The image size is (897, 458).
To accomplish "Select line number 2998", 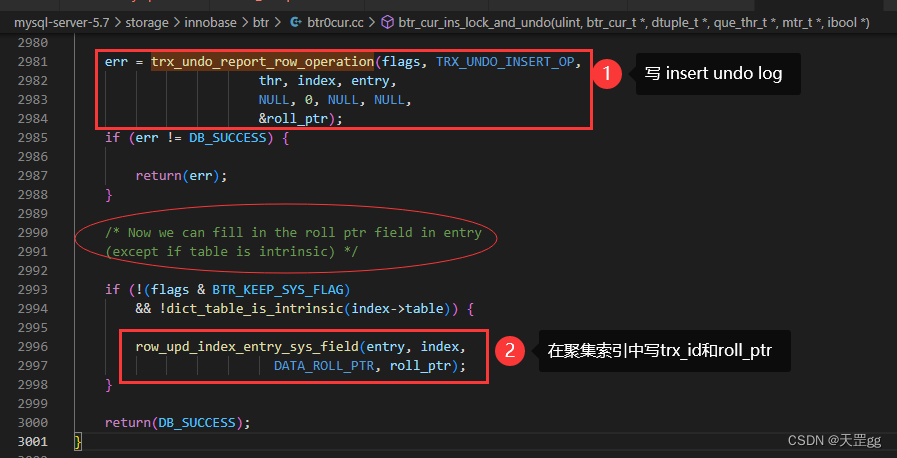I will point(33,385).
